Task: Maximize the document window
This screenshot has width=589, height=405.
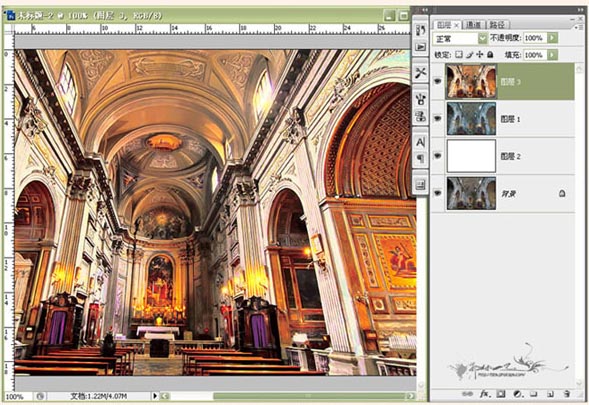Action: click(403, 16)
